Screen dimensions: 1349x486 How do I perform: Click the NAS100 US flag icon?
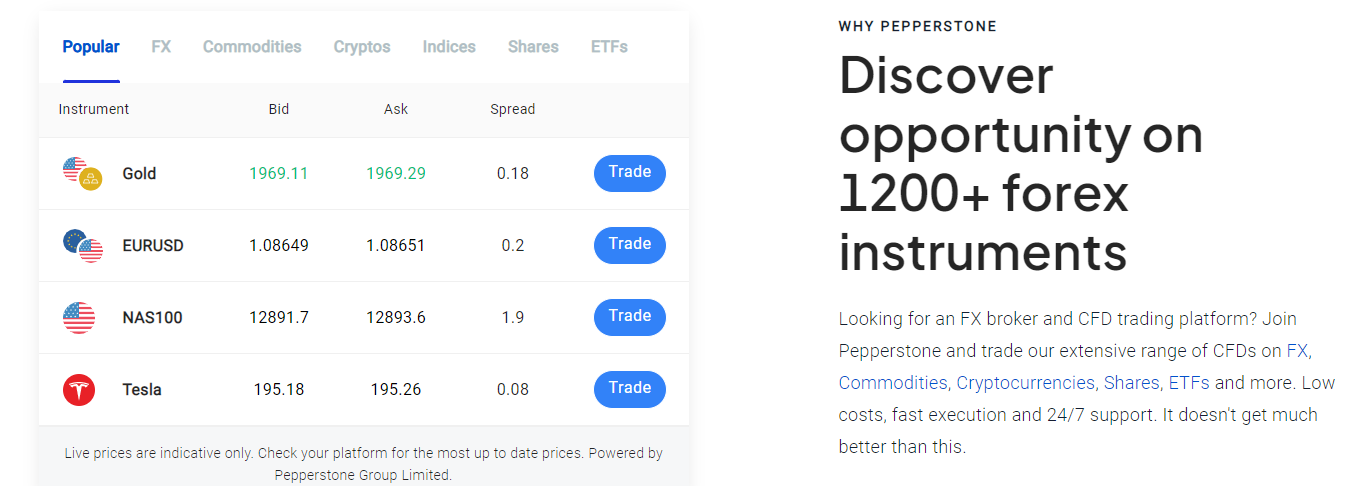79,318
